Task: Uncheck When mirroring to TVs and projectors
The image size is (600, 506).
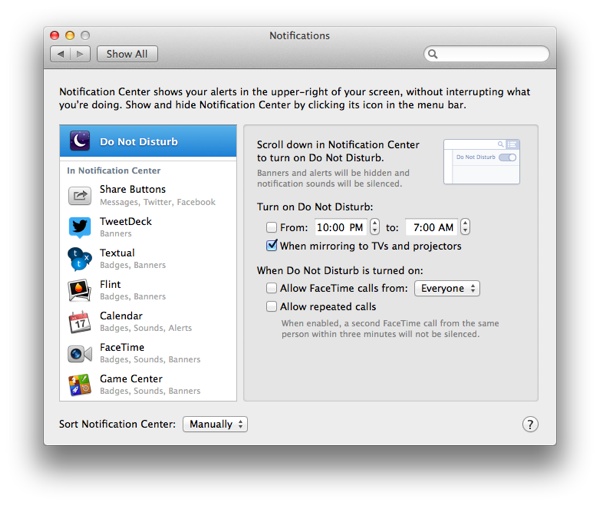Action: coord(272,246)
